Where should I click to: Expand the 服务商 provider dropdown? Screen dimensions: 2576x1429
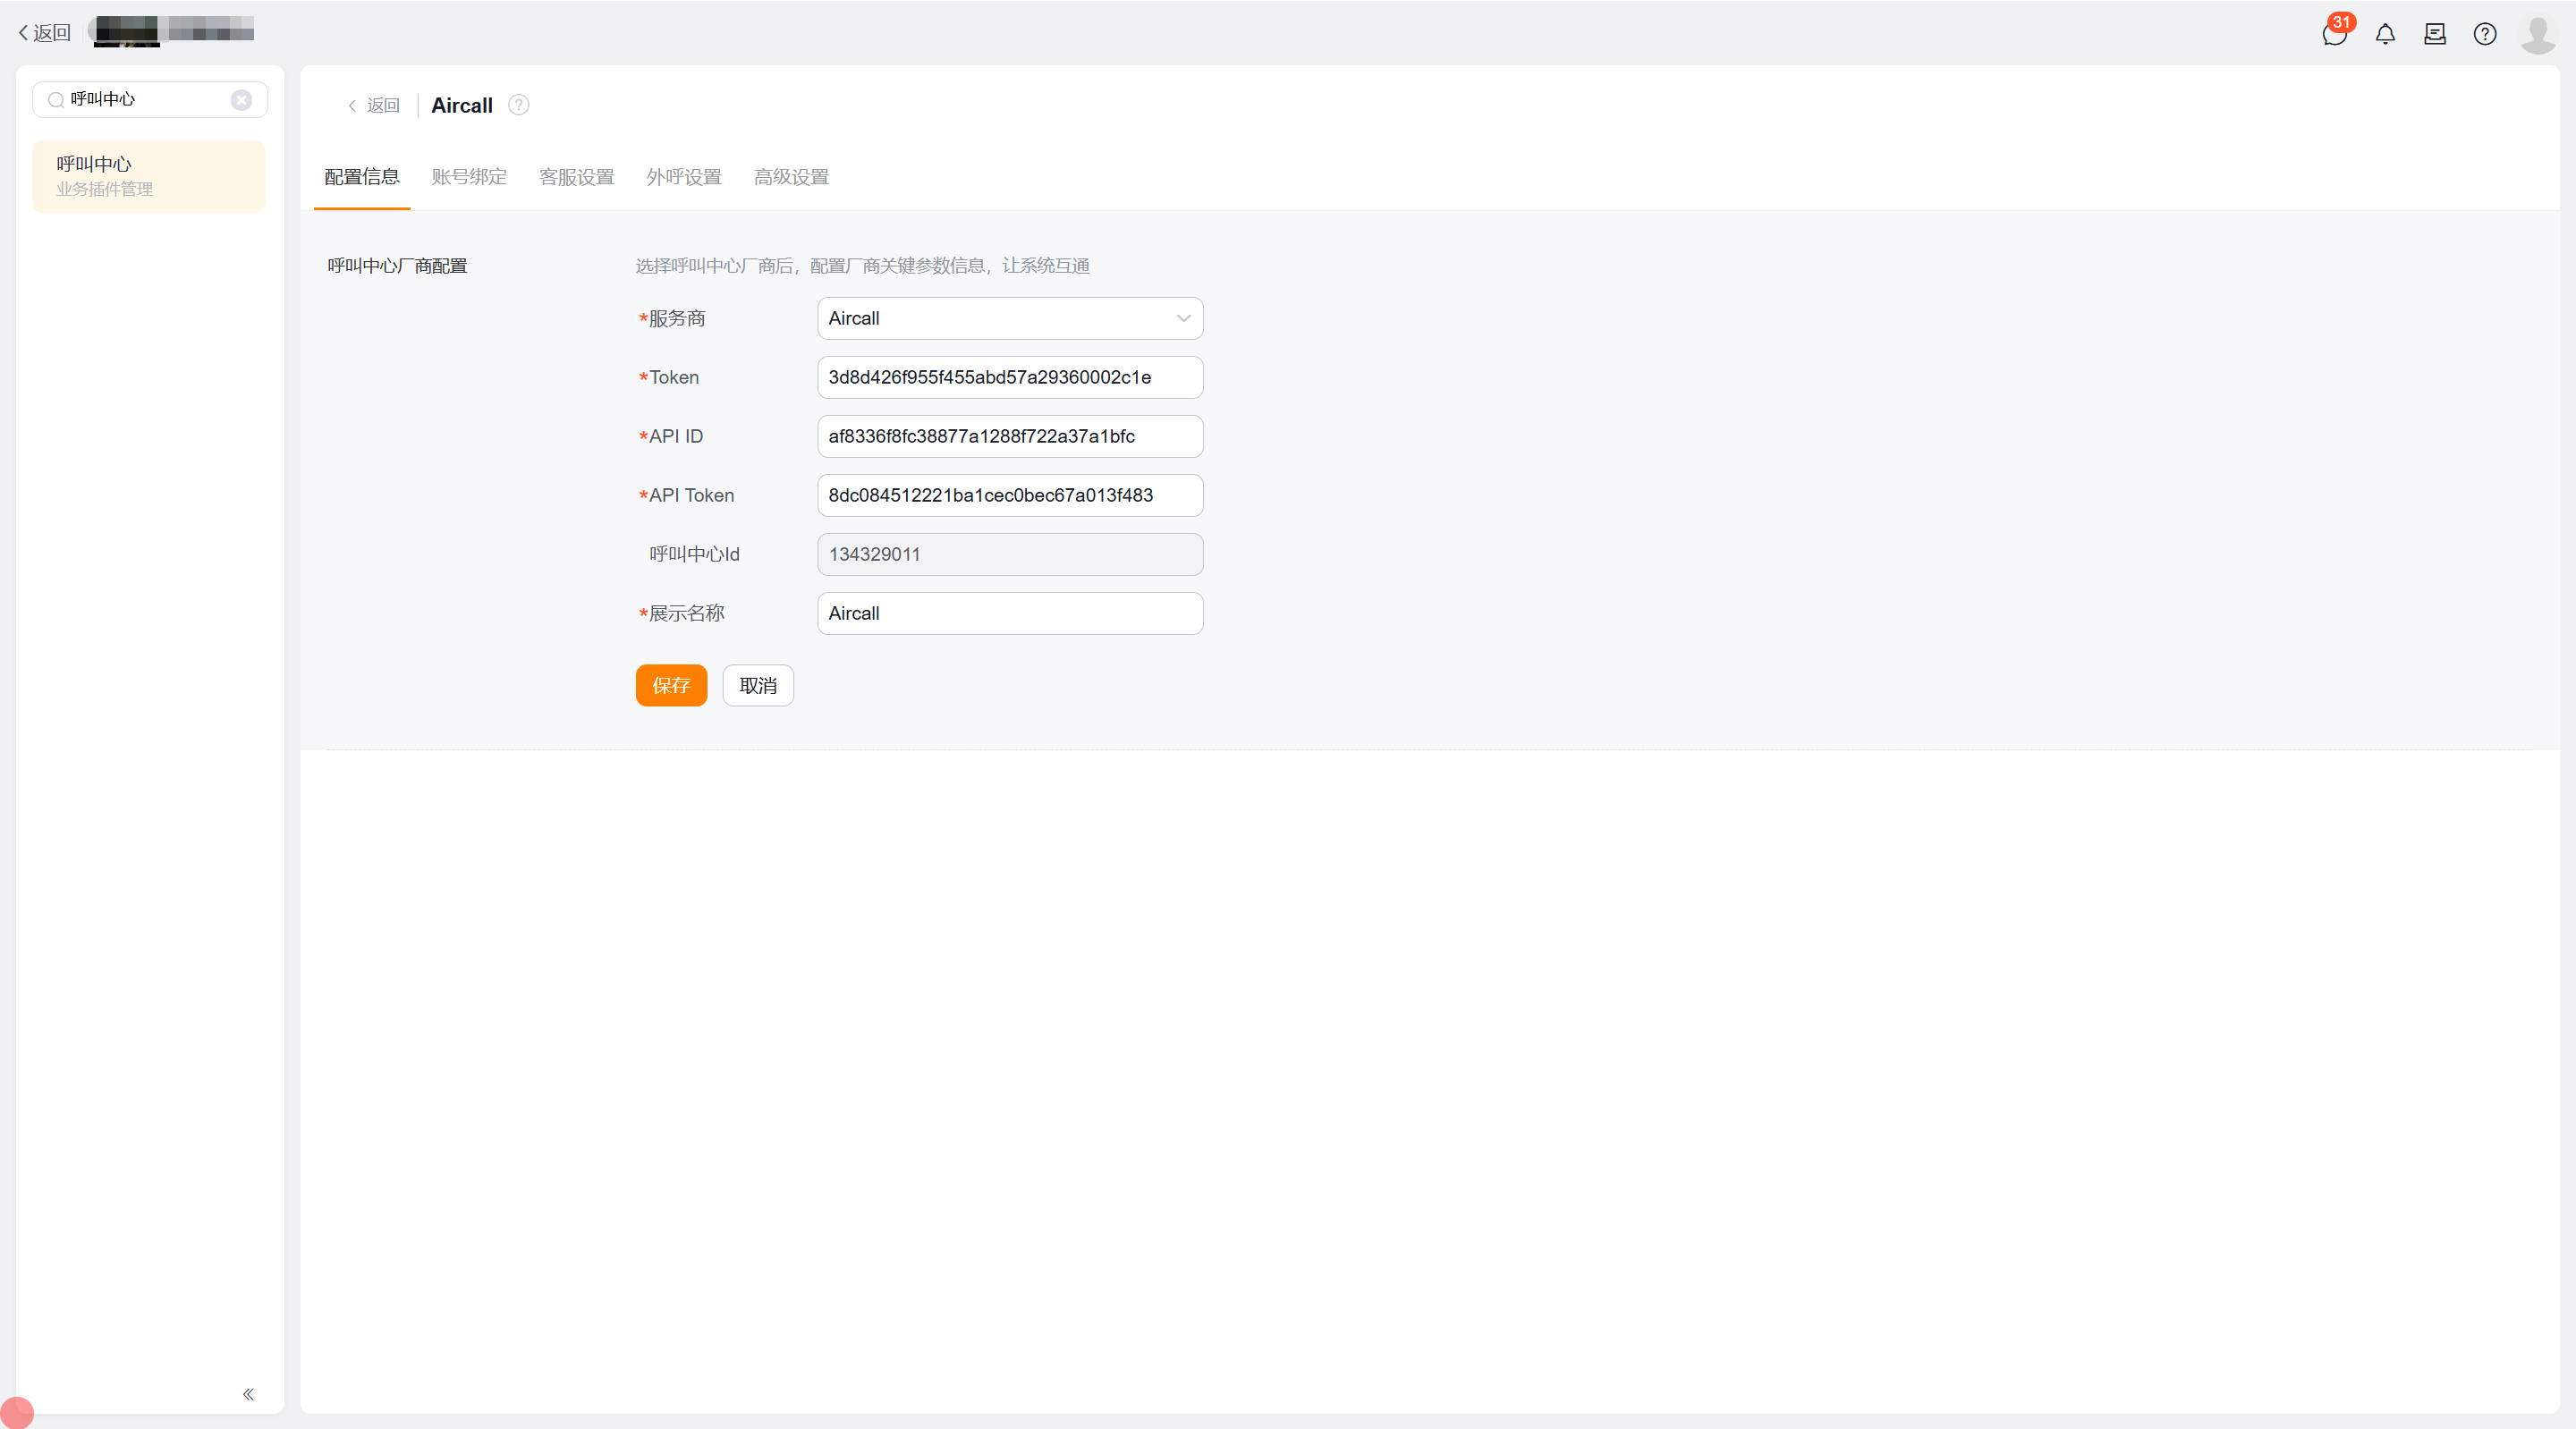coord(1009,318)
